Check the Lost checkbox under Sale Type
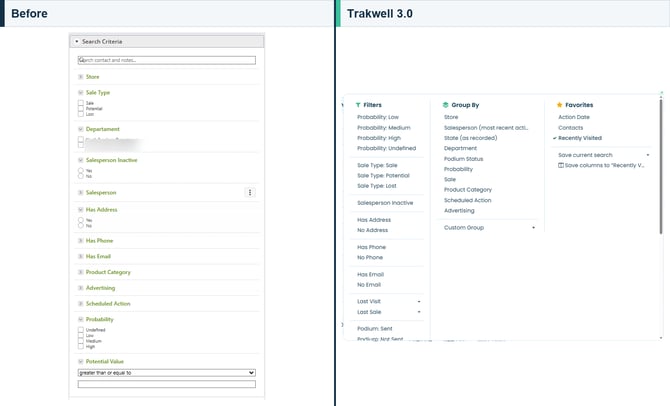This screenshot has width=670, height=406. pyautogui.click(x=81, y=114)
